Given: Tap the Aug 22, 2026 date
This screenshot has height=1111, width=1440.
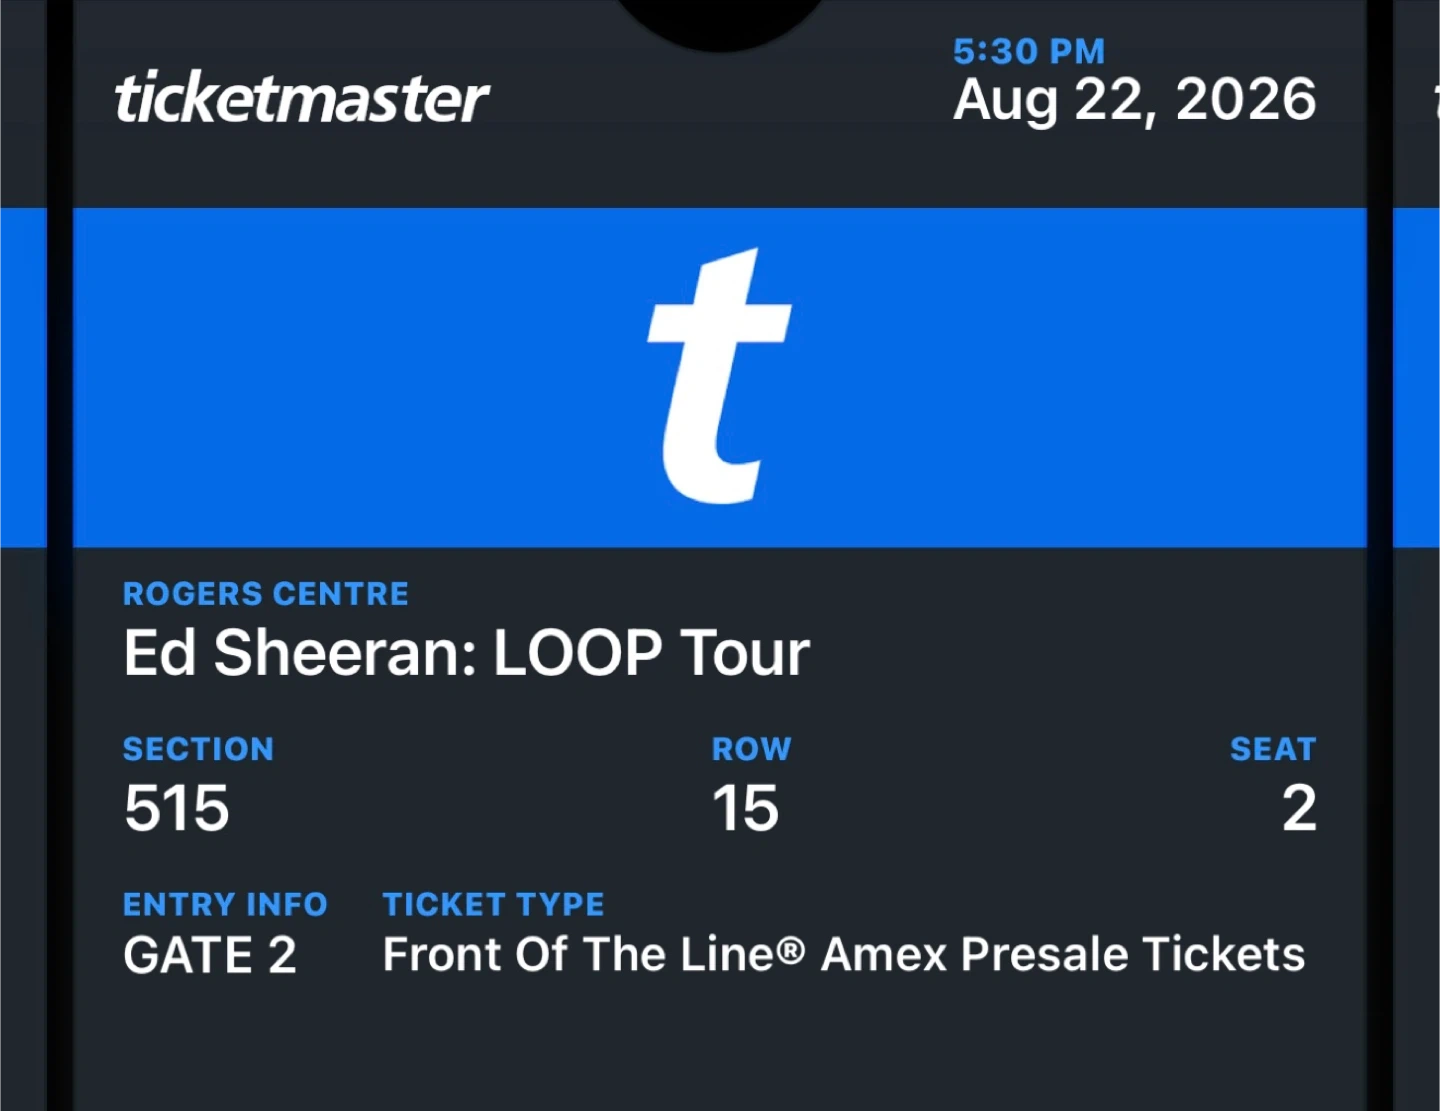Looking at the screenshot, I should [x=1134, y=100].
